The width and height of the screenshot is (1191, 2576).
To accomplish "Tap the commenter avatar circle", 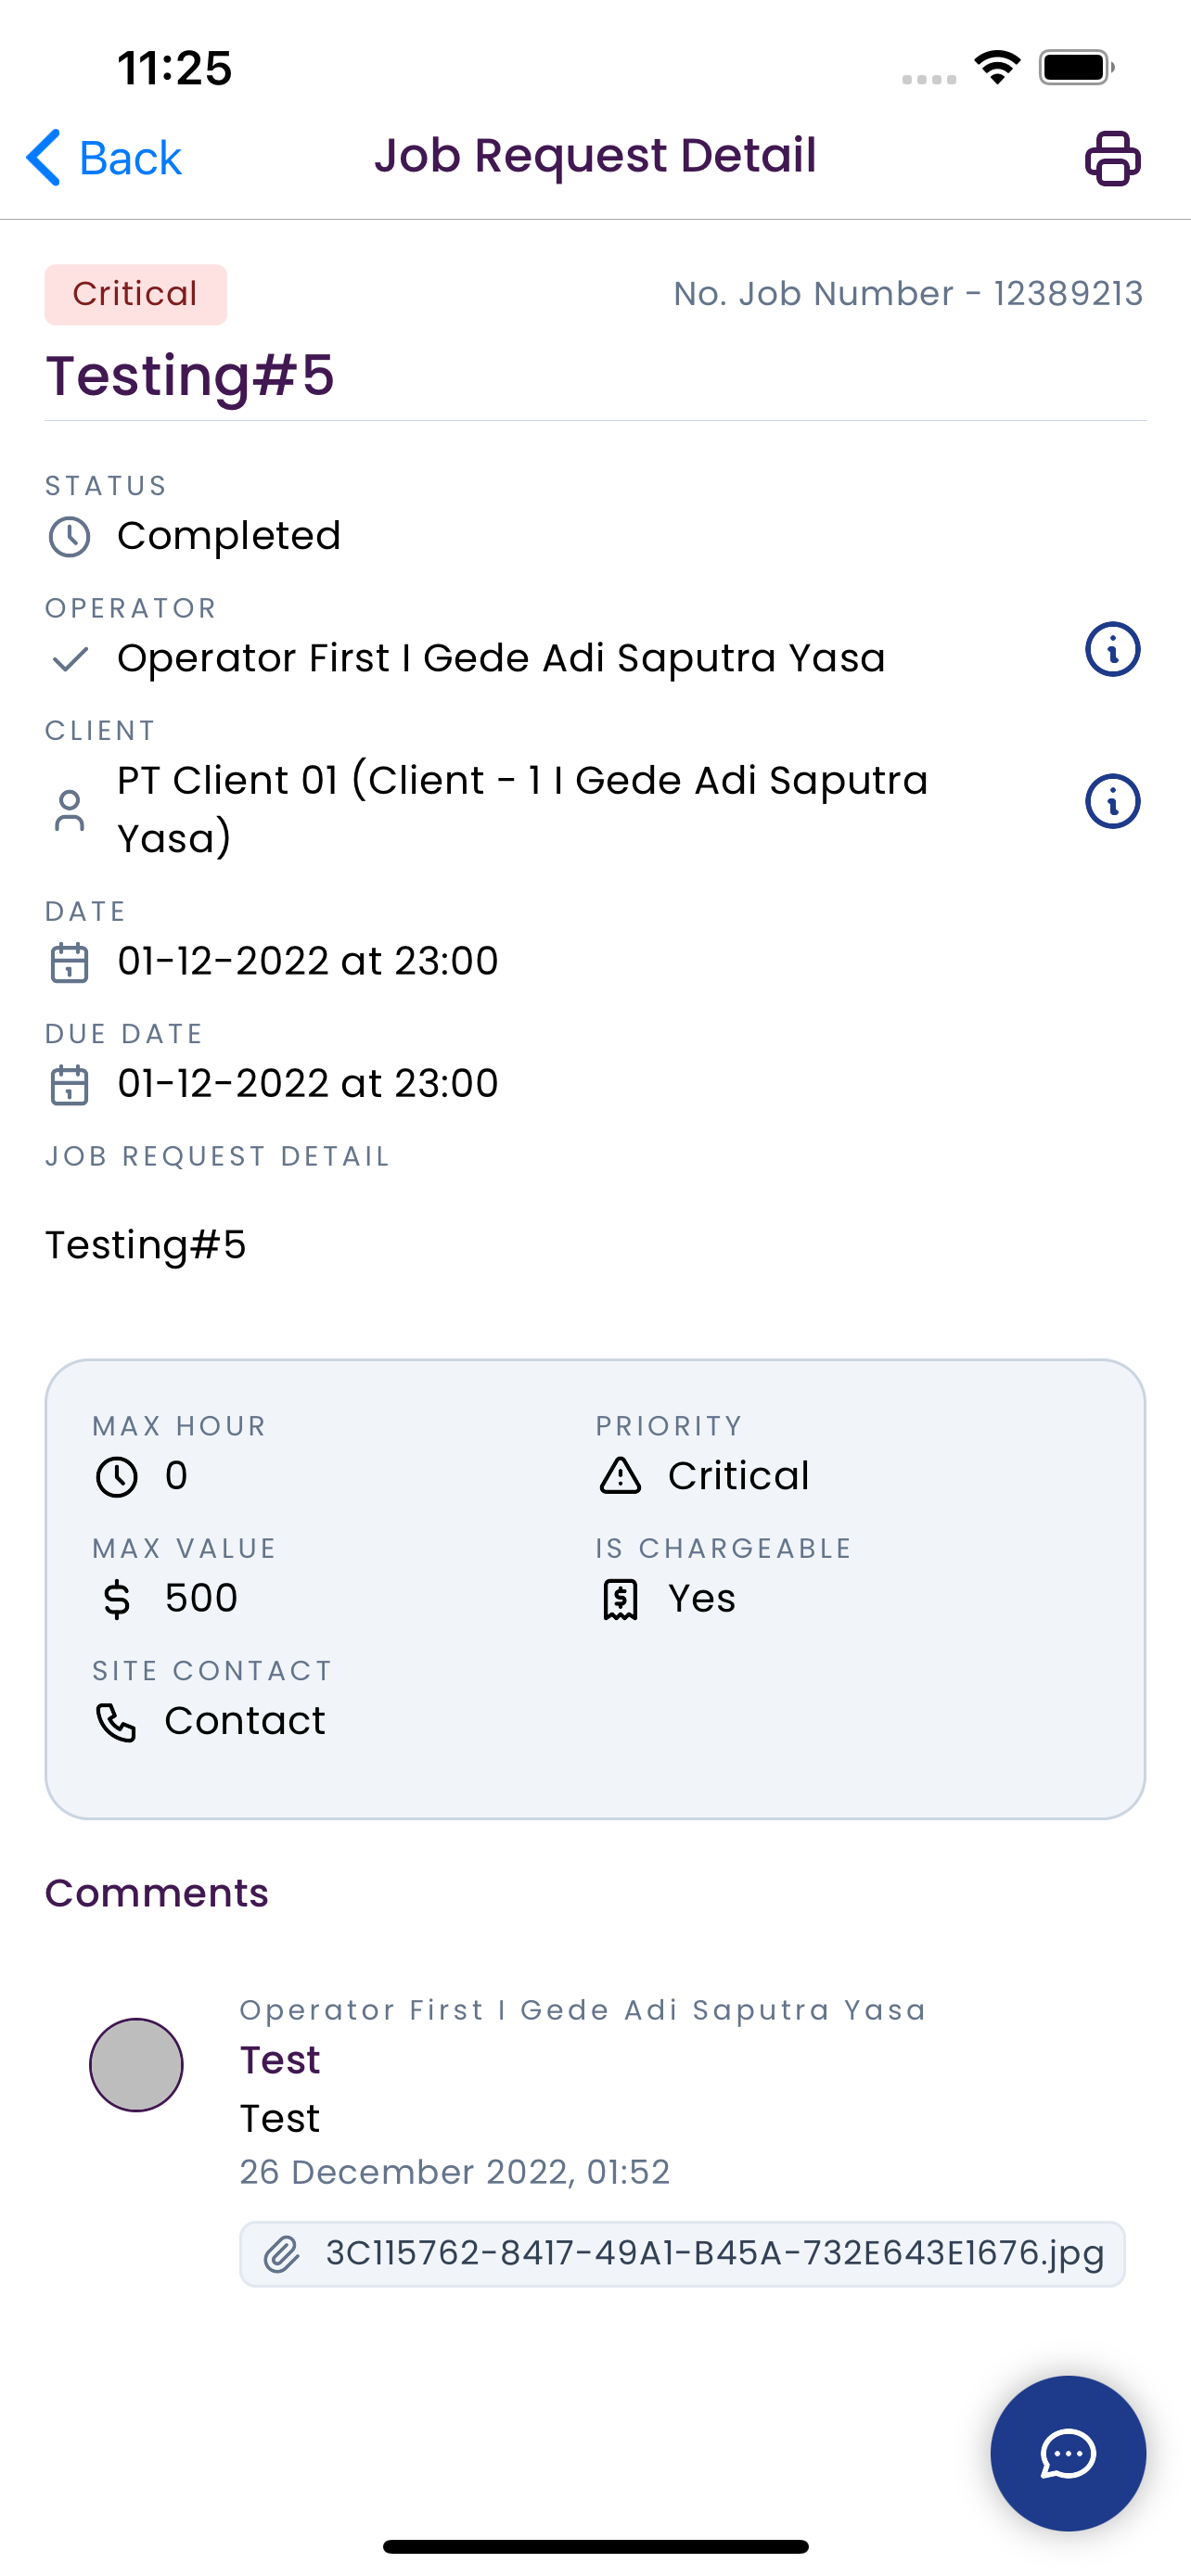I will (136, 2064).
